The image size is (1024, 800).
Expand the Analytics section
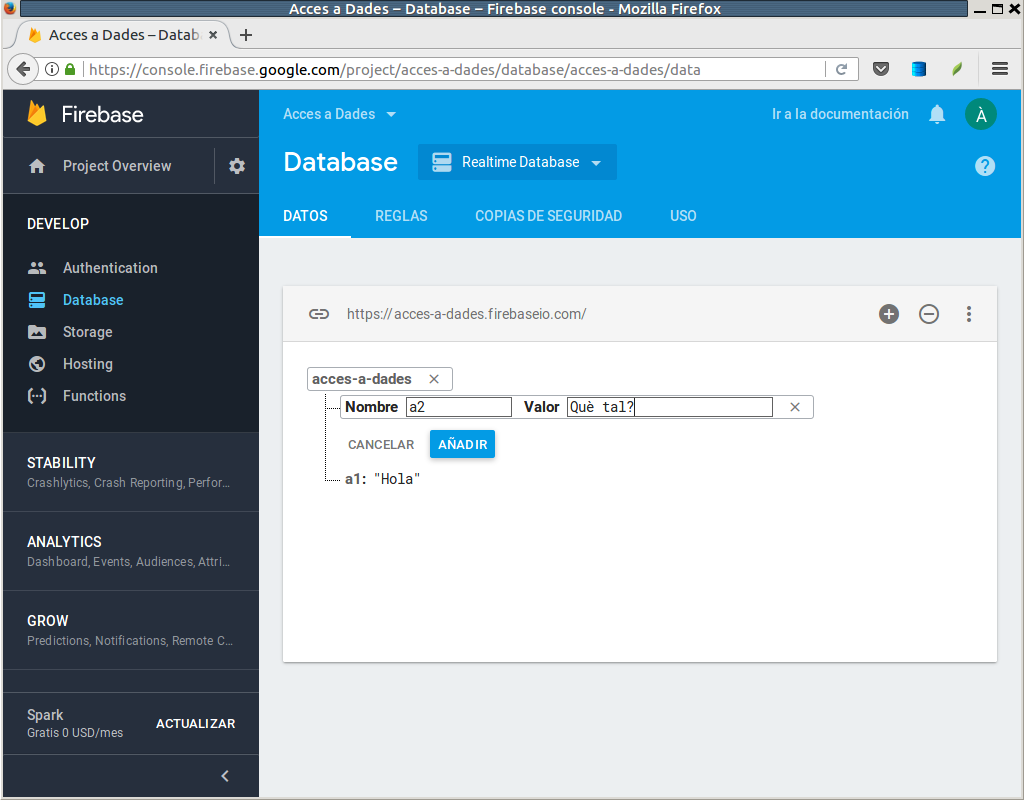click(131, 551)
